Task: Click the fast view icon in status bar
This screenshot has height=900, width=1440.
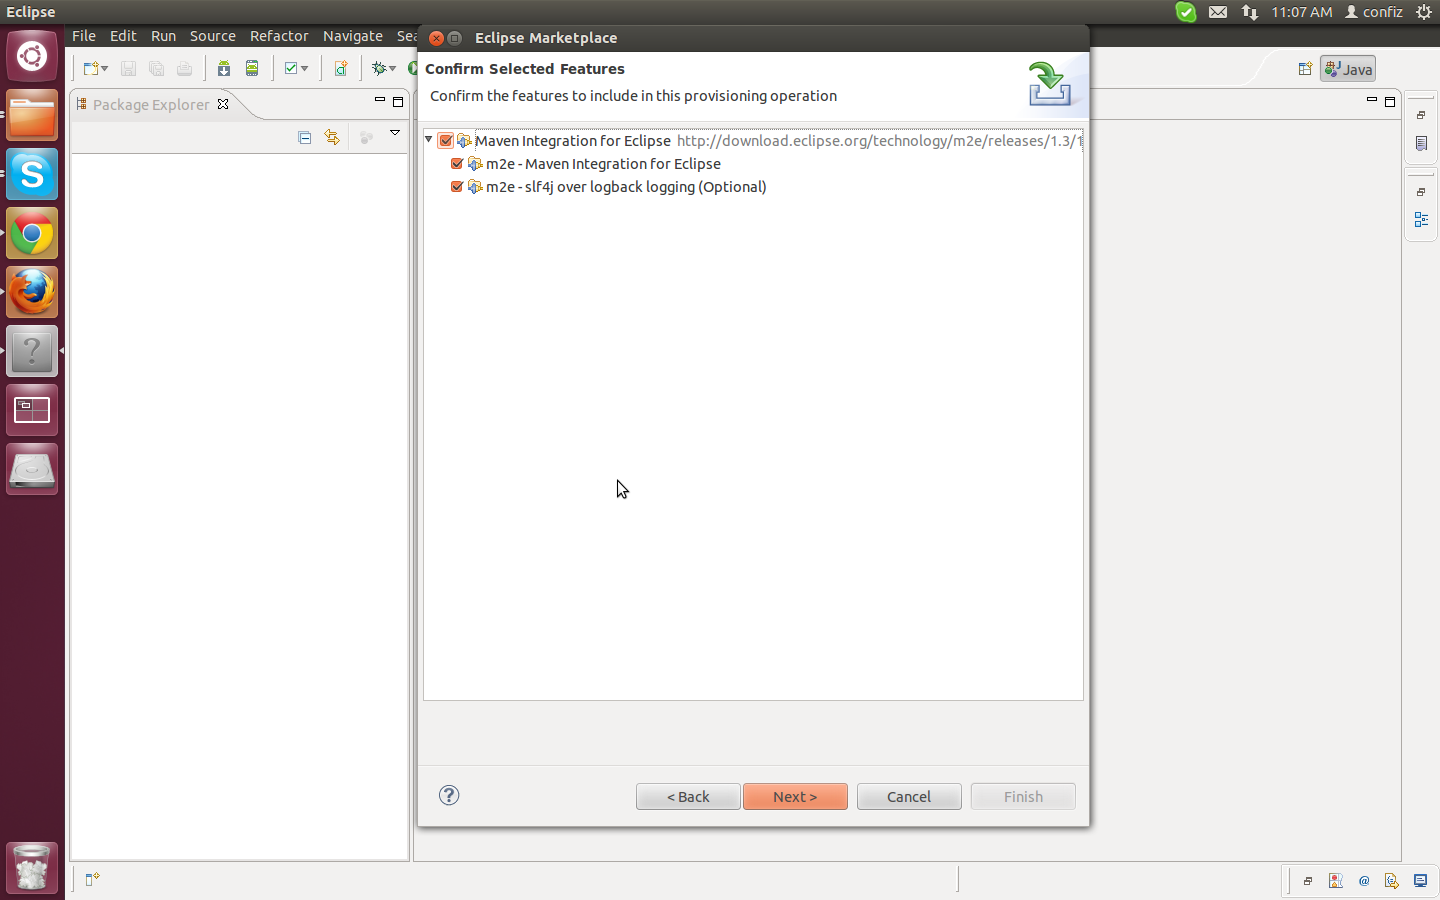Action: click(92, 879)
